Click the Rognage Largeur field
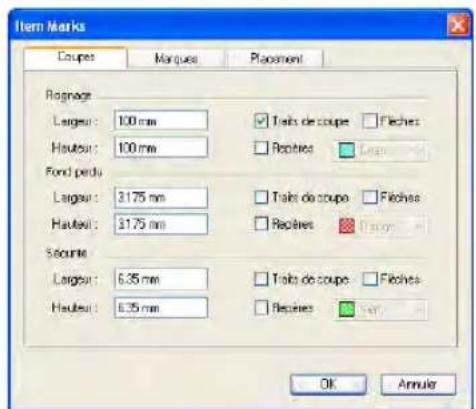This screenshot has height=409, width=476. [x=161, y=121]
